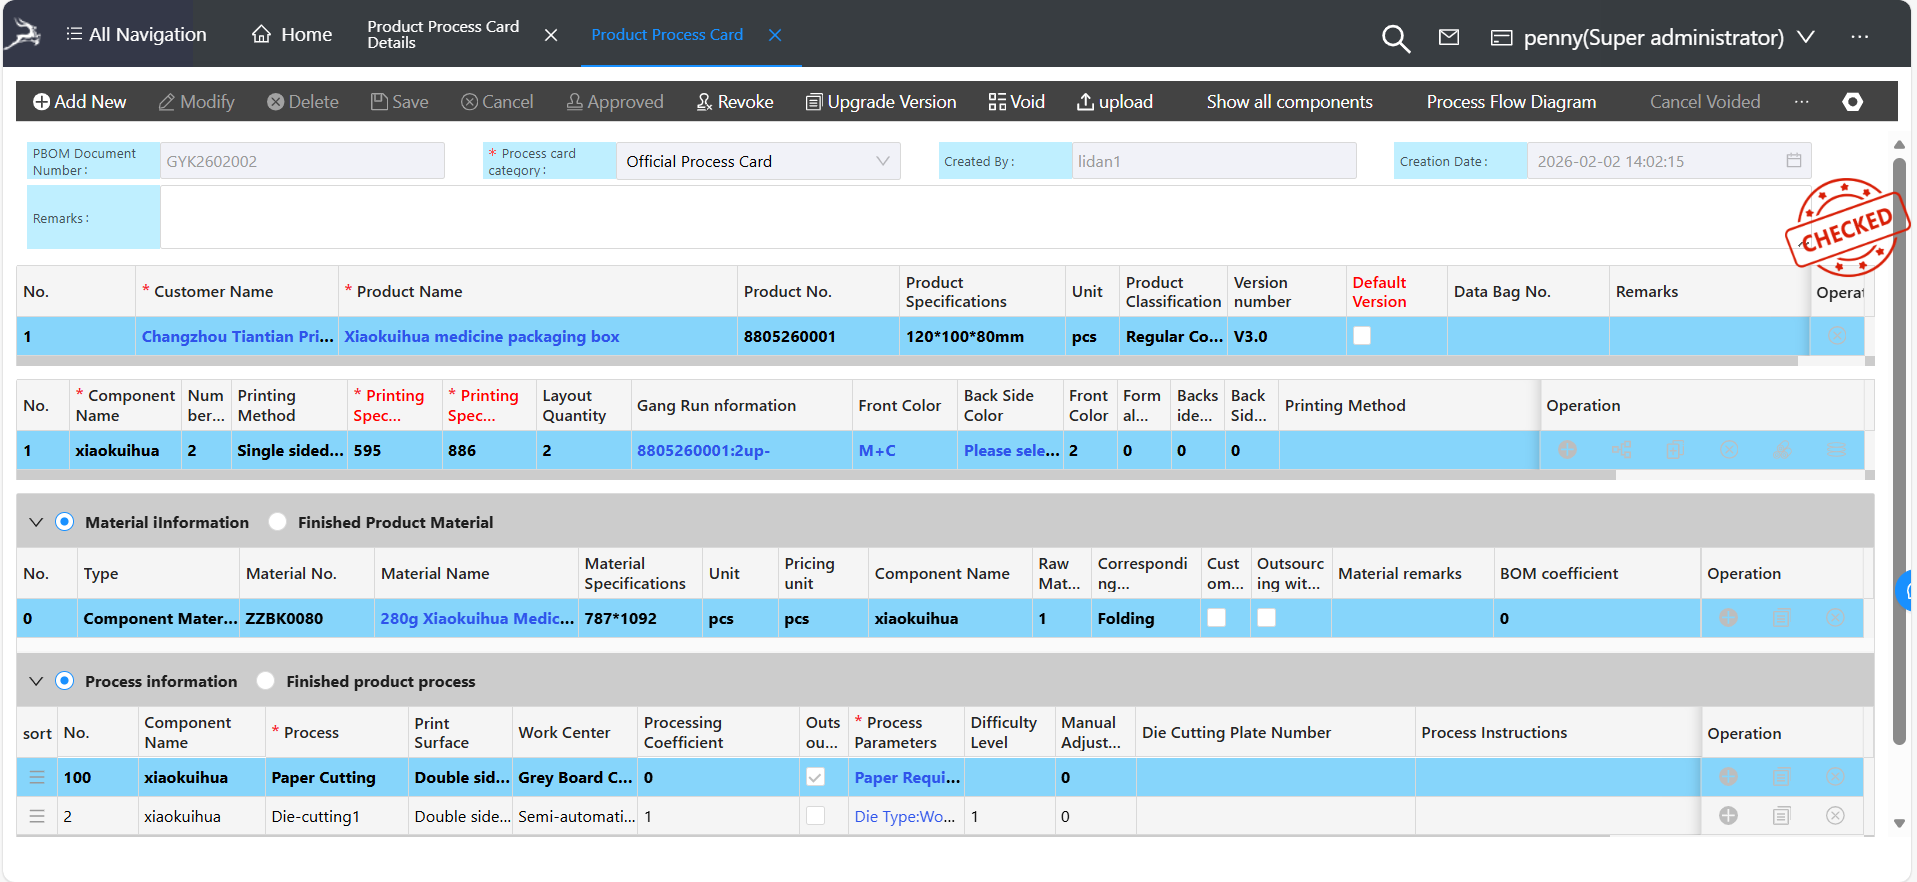
Task: Open the Creation Date calendar icon
Action: pos(1793,161)
